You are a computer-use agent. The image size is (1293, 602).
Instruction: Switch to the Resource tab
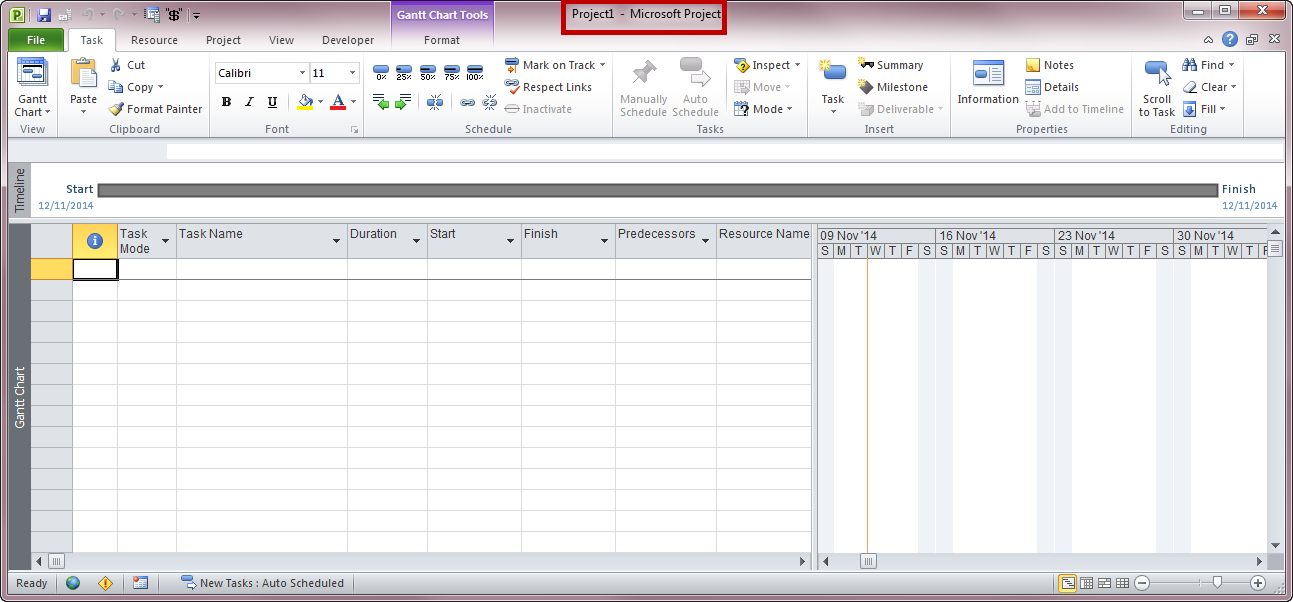point(154,40)
